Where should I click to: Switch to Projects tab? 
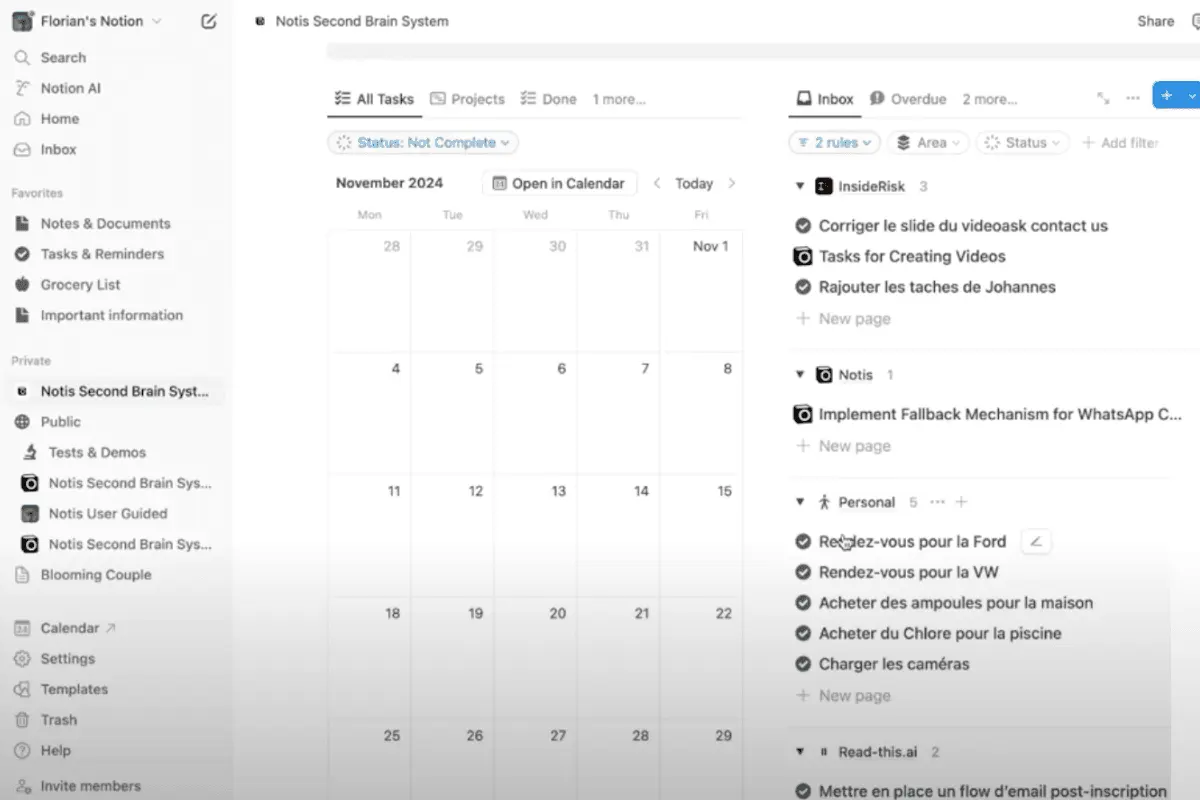tap(467, 99)
